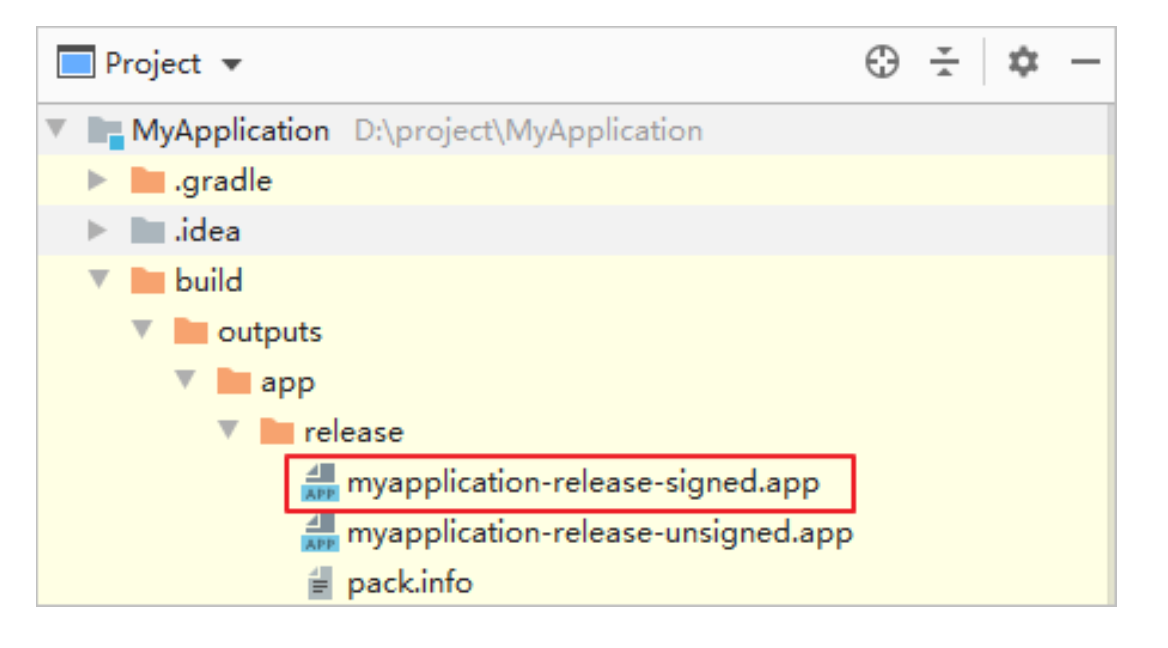Click the .idea folder icon
This screenshot has height=648, width=1168.
pyautogui.click(x=147, y=231)
